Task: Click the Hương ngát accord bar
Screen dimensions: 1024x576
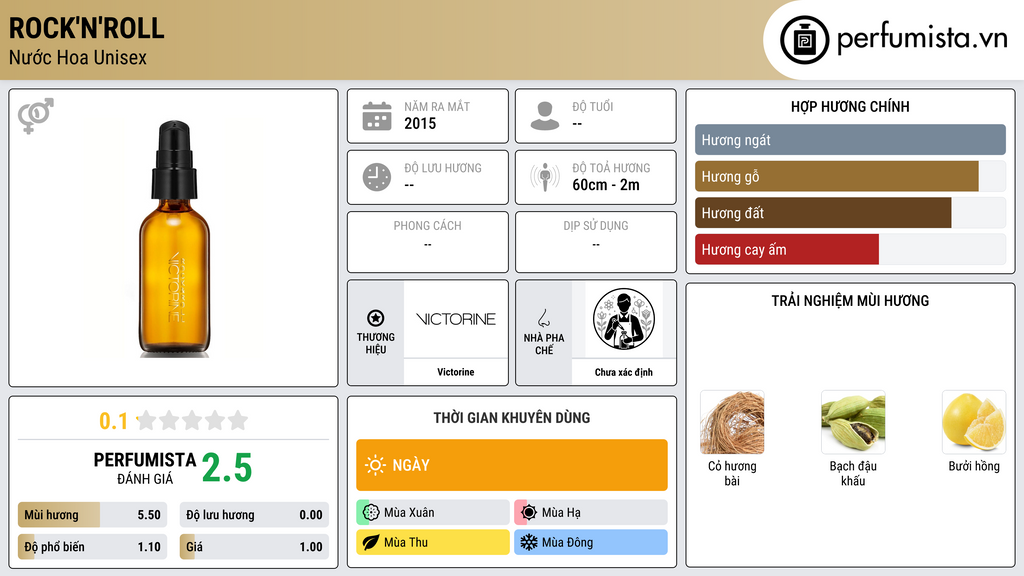Action: tap(850, 140)
